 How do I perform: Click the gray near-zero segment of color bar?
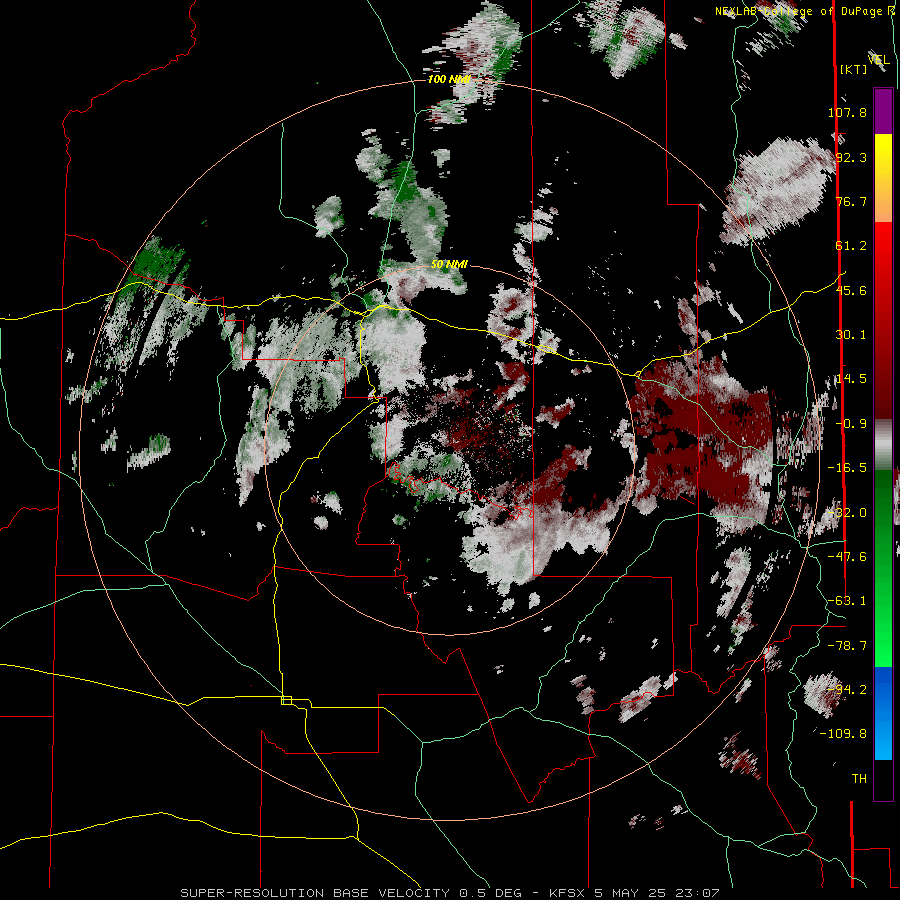coord(883,442)
